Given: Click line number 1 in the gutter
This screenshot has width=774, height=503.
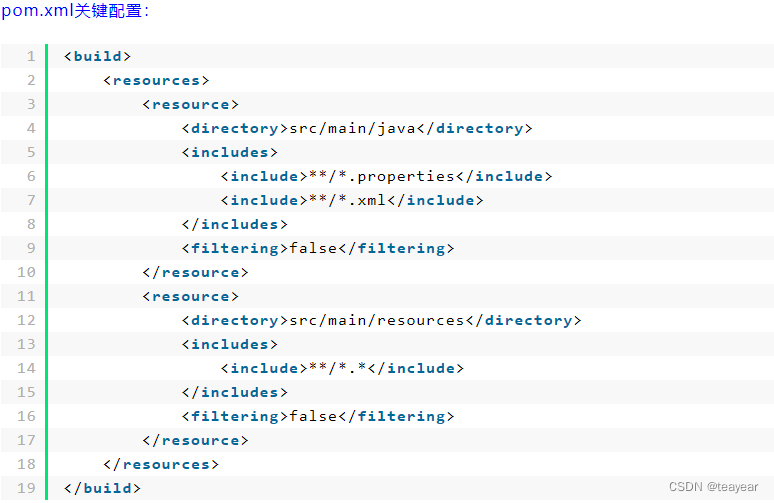Looking at the screenshot, I should (31, 56).
